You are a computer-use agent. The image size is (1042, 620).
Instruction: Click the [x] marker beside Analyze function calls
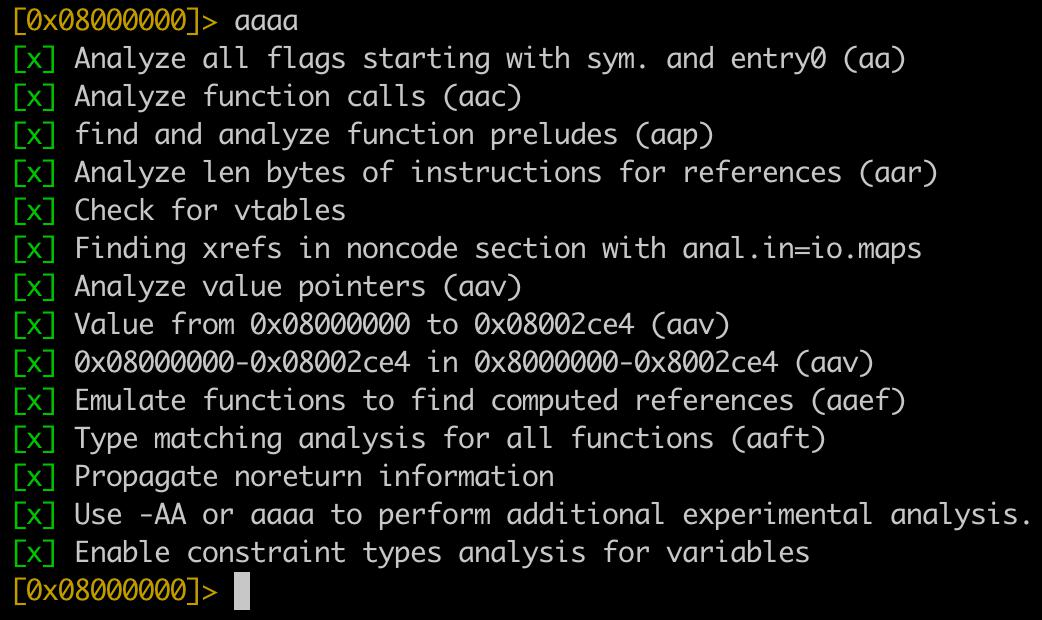35,98
